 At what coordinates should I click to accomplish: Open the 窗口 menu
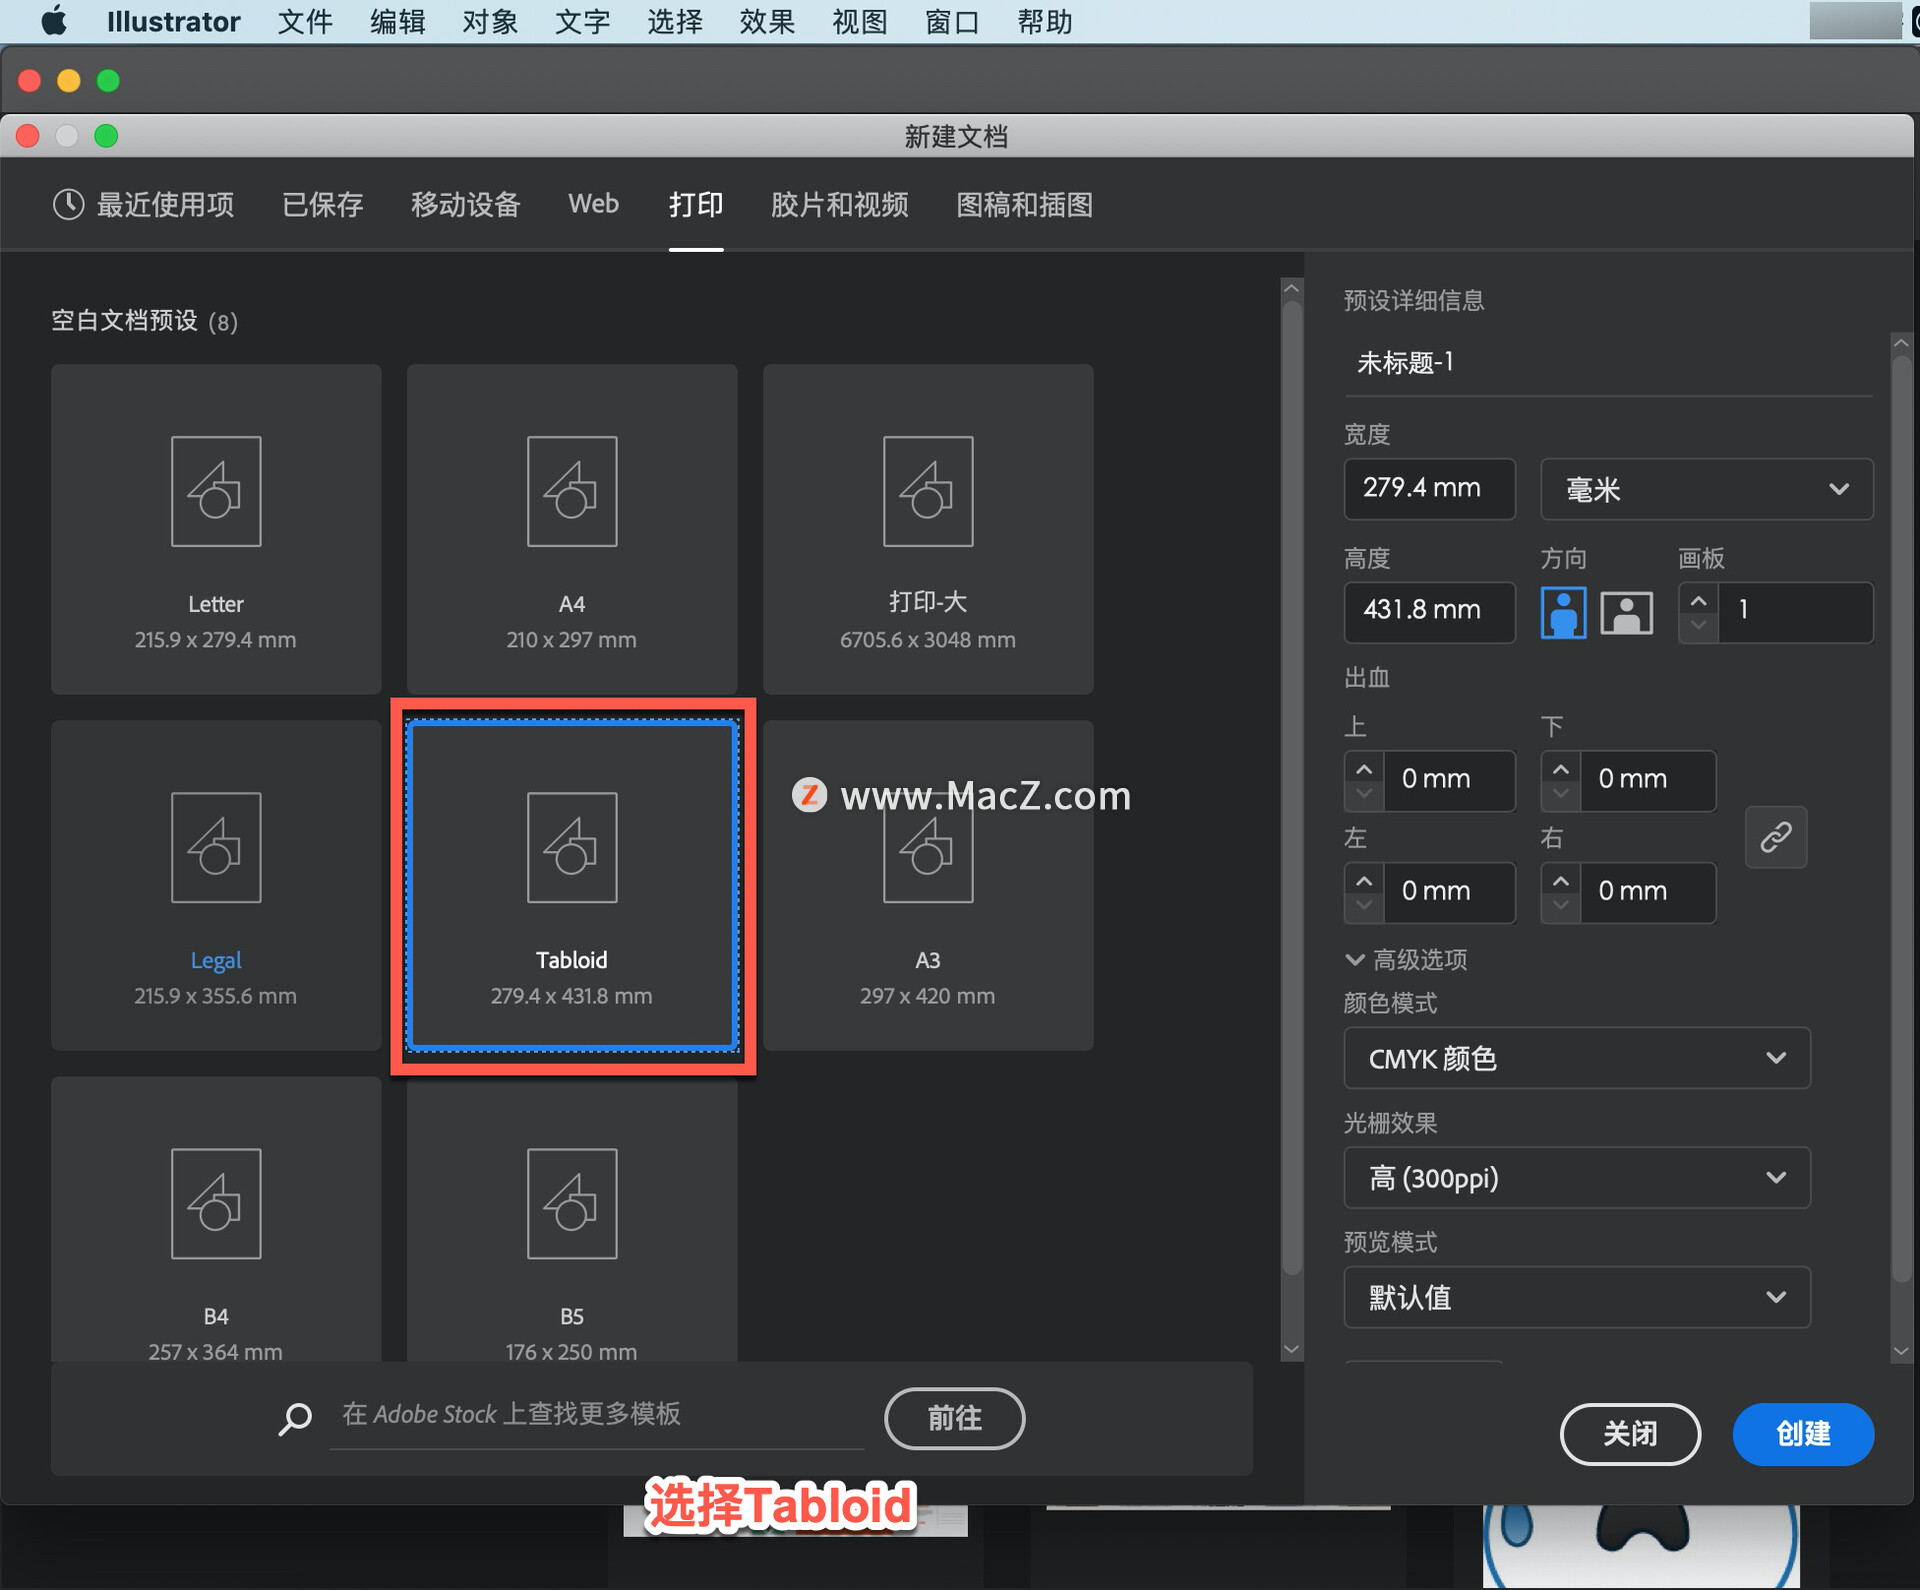tap(952, 21)
